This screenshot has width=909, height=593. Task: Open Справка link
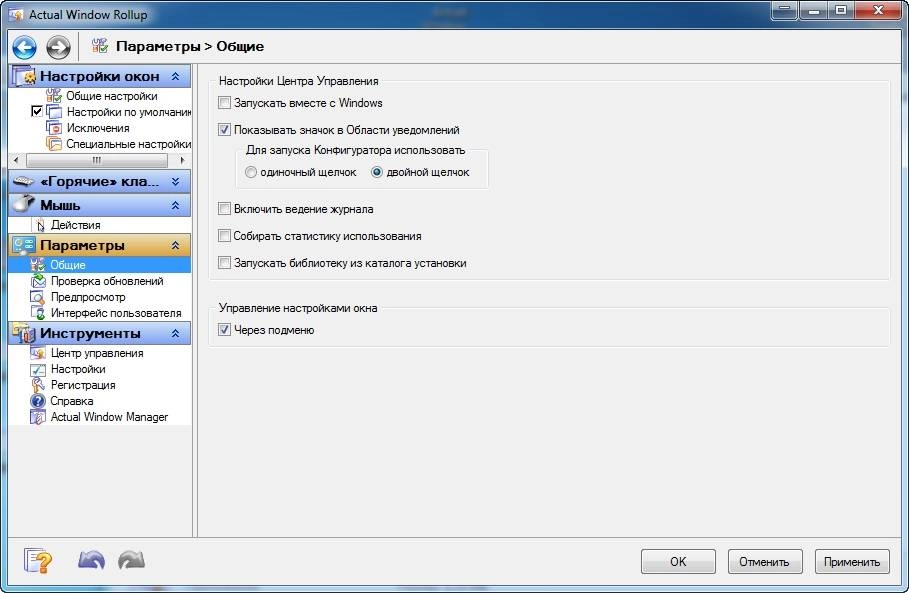[72, 401]
